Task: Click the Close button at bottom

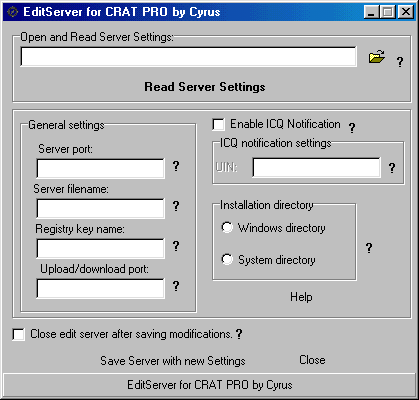Action: point(312,360)
